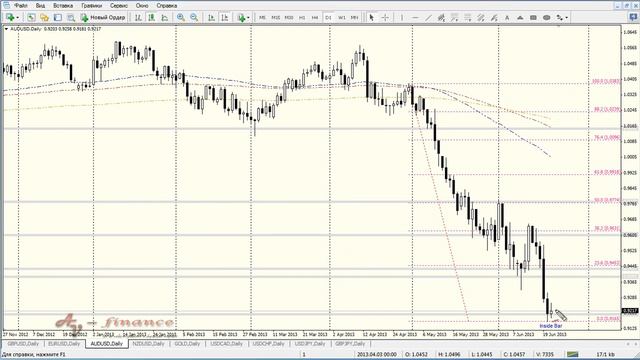
Task: Open the blue chat bubble icon
Action: pos(633,17)
